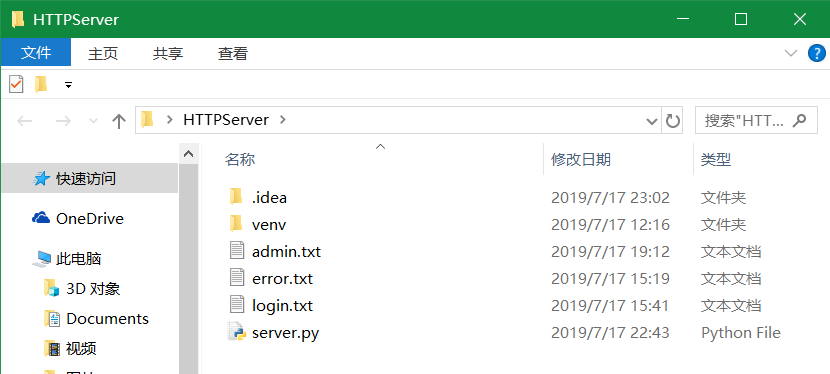Click the folder icon in the address bar
This screenshot has width=830, height=374.
point(147,120)
